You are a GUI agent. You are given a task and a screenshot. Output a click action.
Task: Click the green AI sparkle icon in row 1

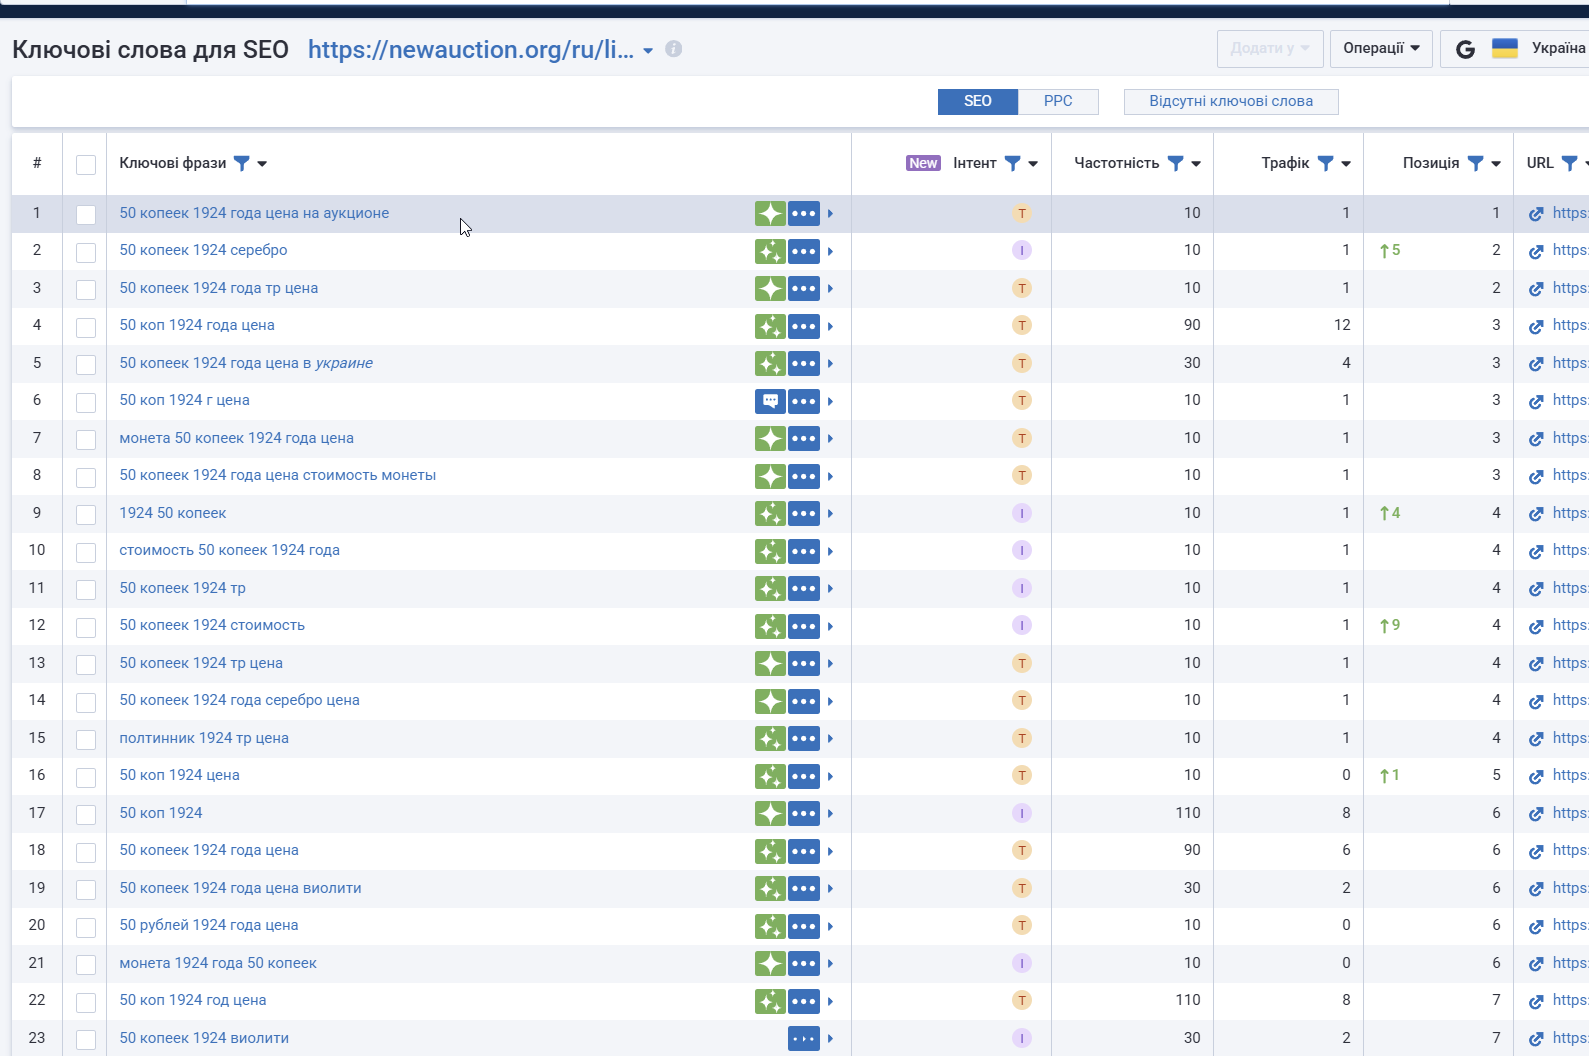tap(770, 213)
